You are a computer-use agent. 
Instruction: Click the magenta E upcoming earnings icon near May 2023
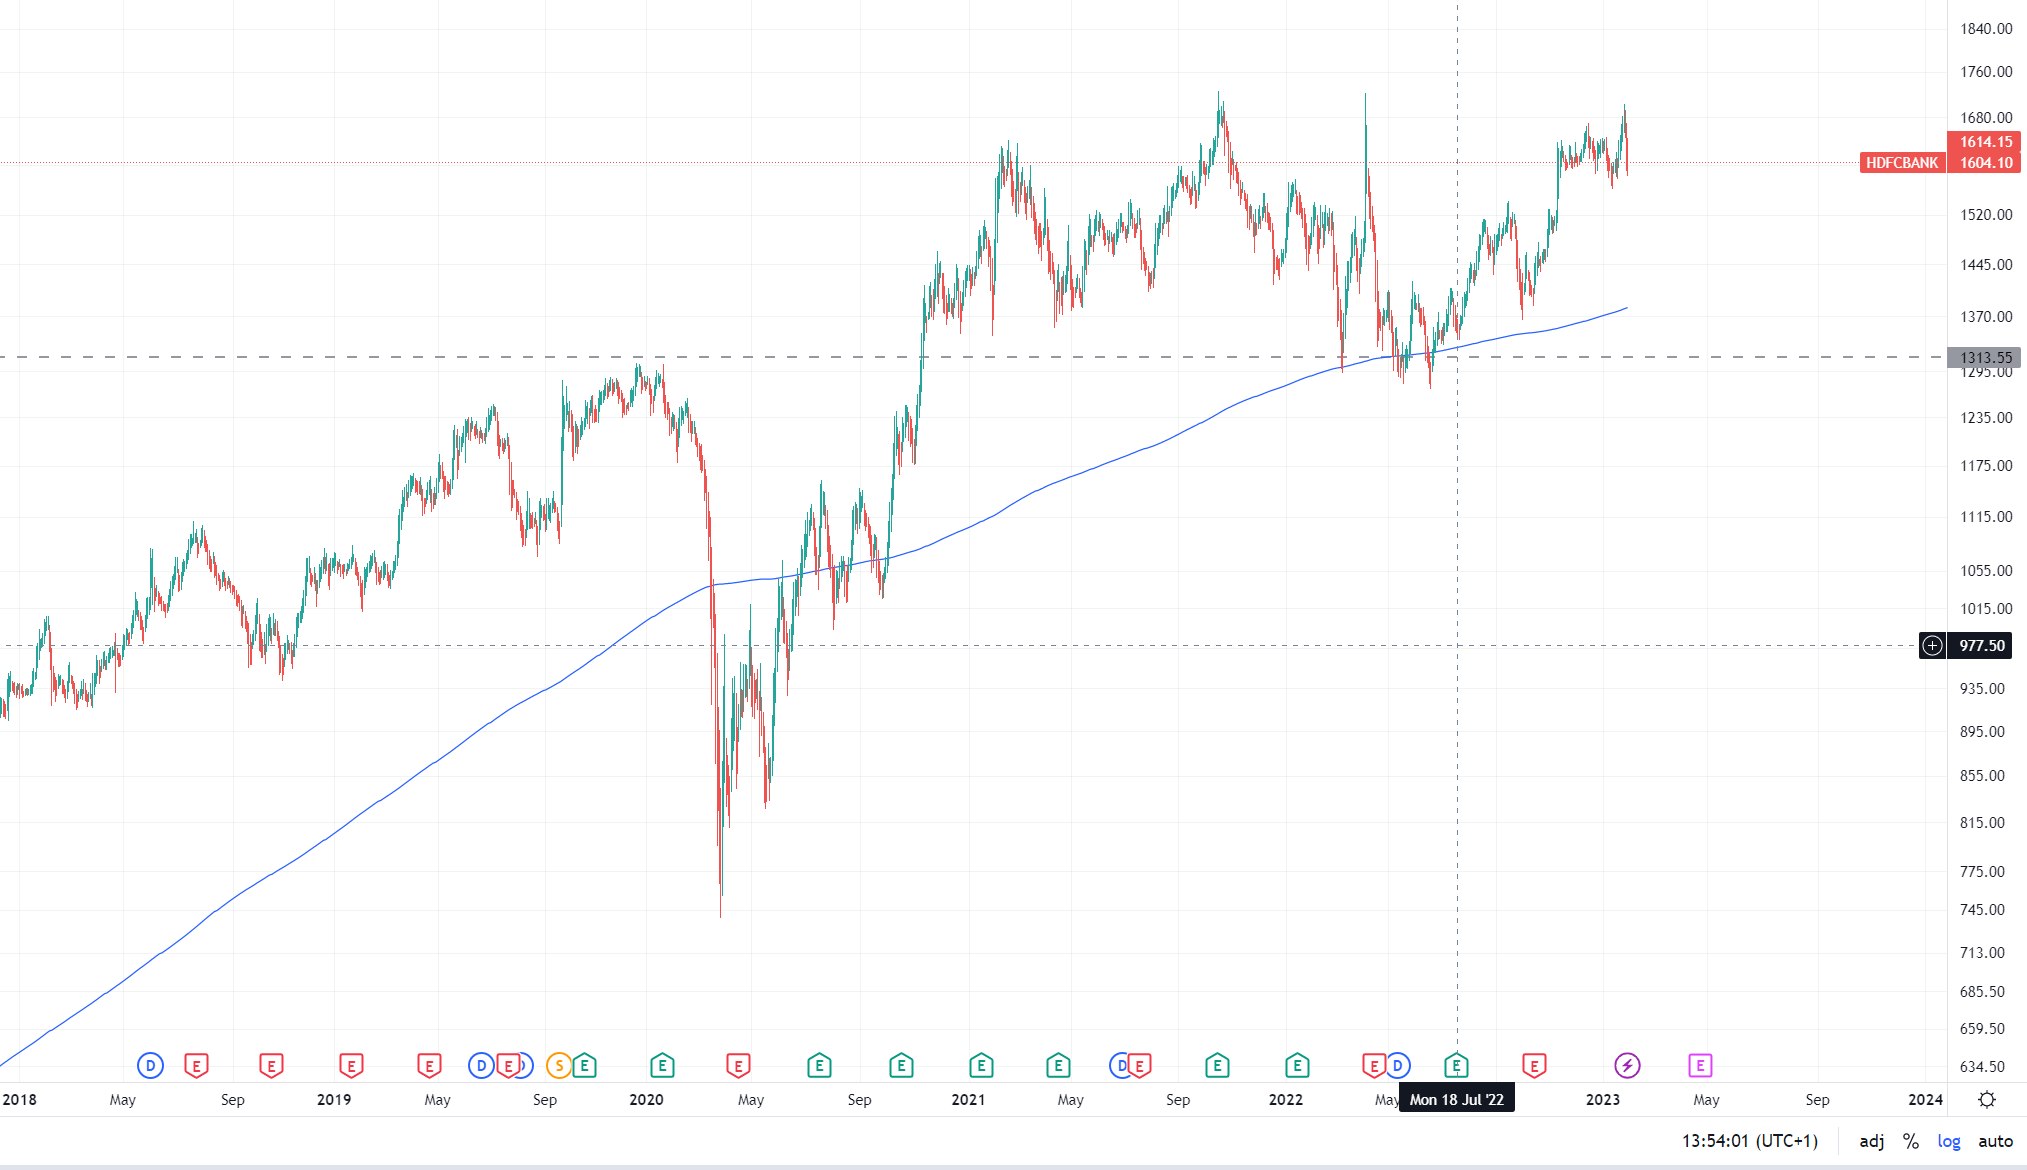click(1700, 1066)
